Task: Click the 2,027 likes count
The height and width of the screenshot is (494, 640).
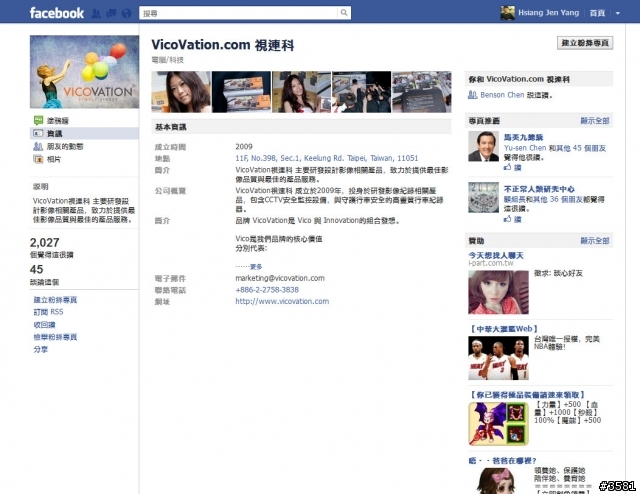Action: (x=44, y=243)
